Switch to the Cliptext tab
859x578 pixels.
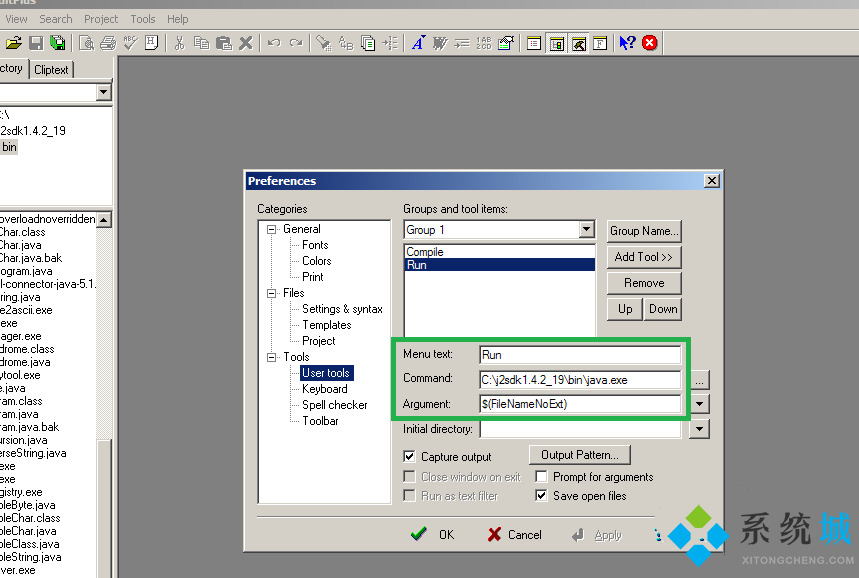coord(51,69)
